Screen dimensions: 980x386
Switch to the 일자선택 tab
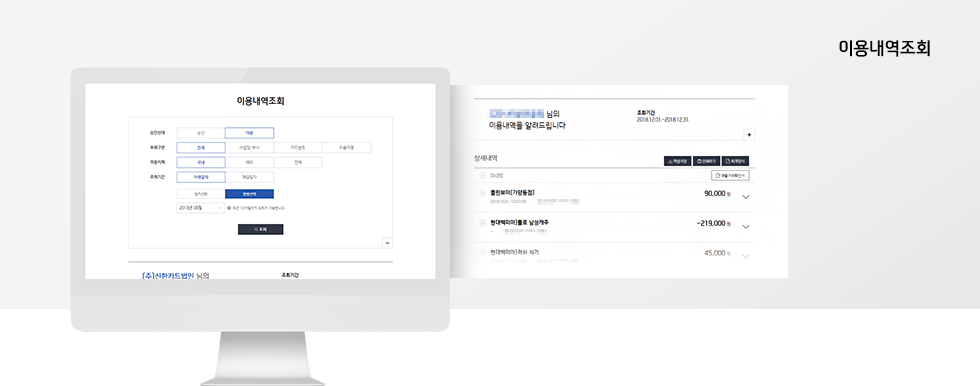tap(201, 194)
